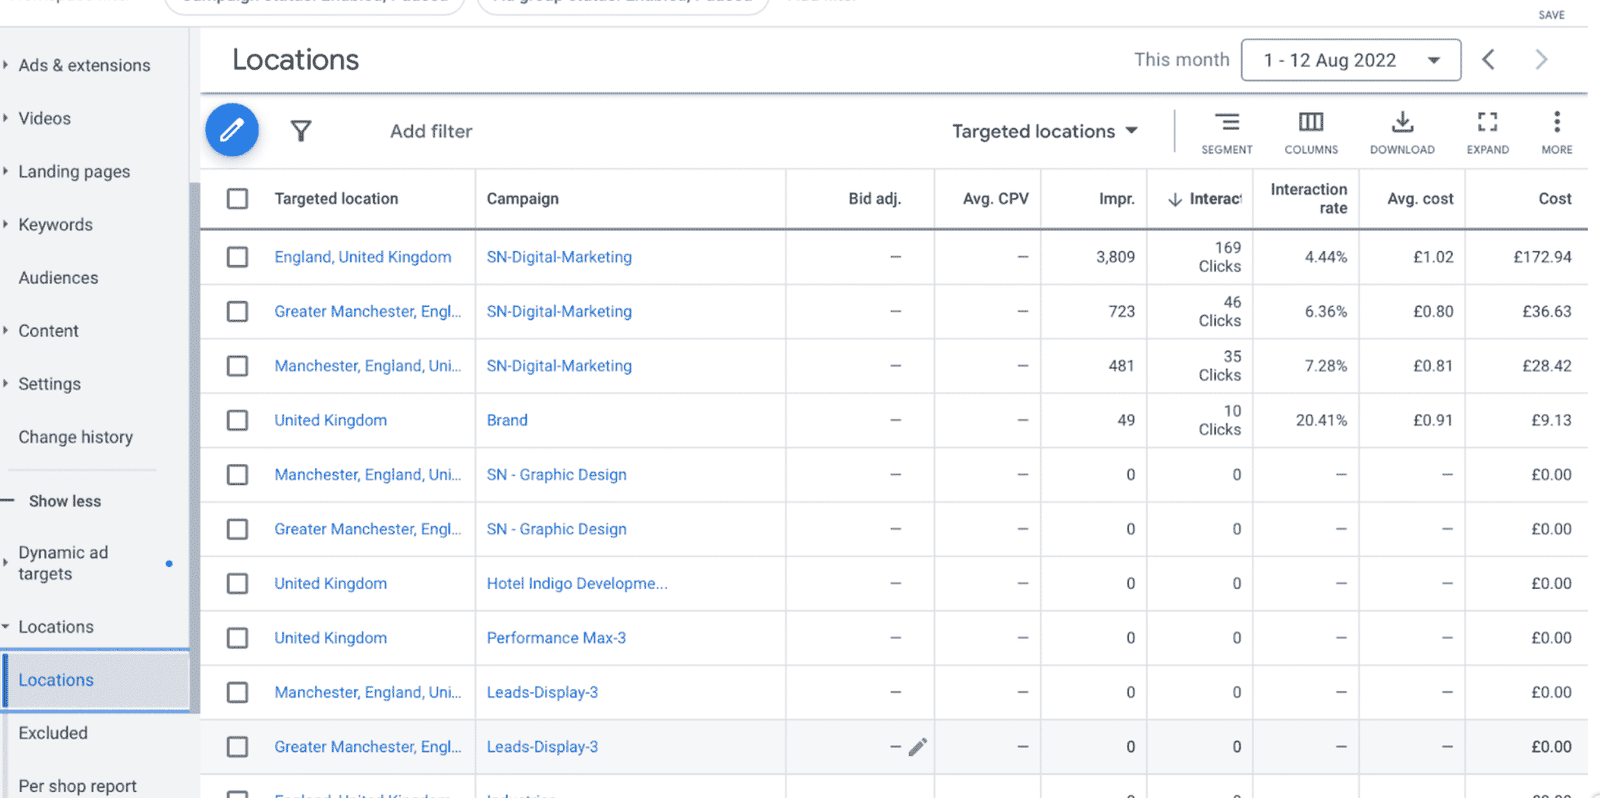Open Change history in the sidebar
The height and width of the screenshot is (798, 1600).
coord(75,437)
